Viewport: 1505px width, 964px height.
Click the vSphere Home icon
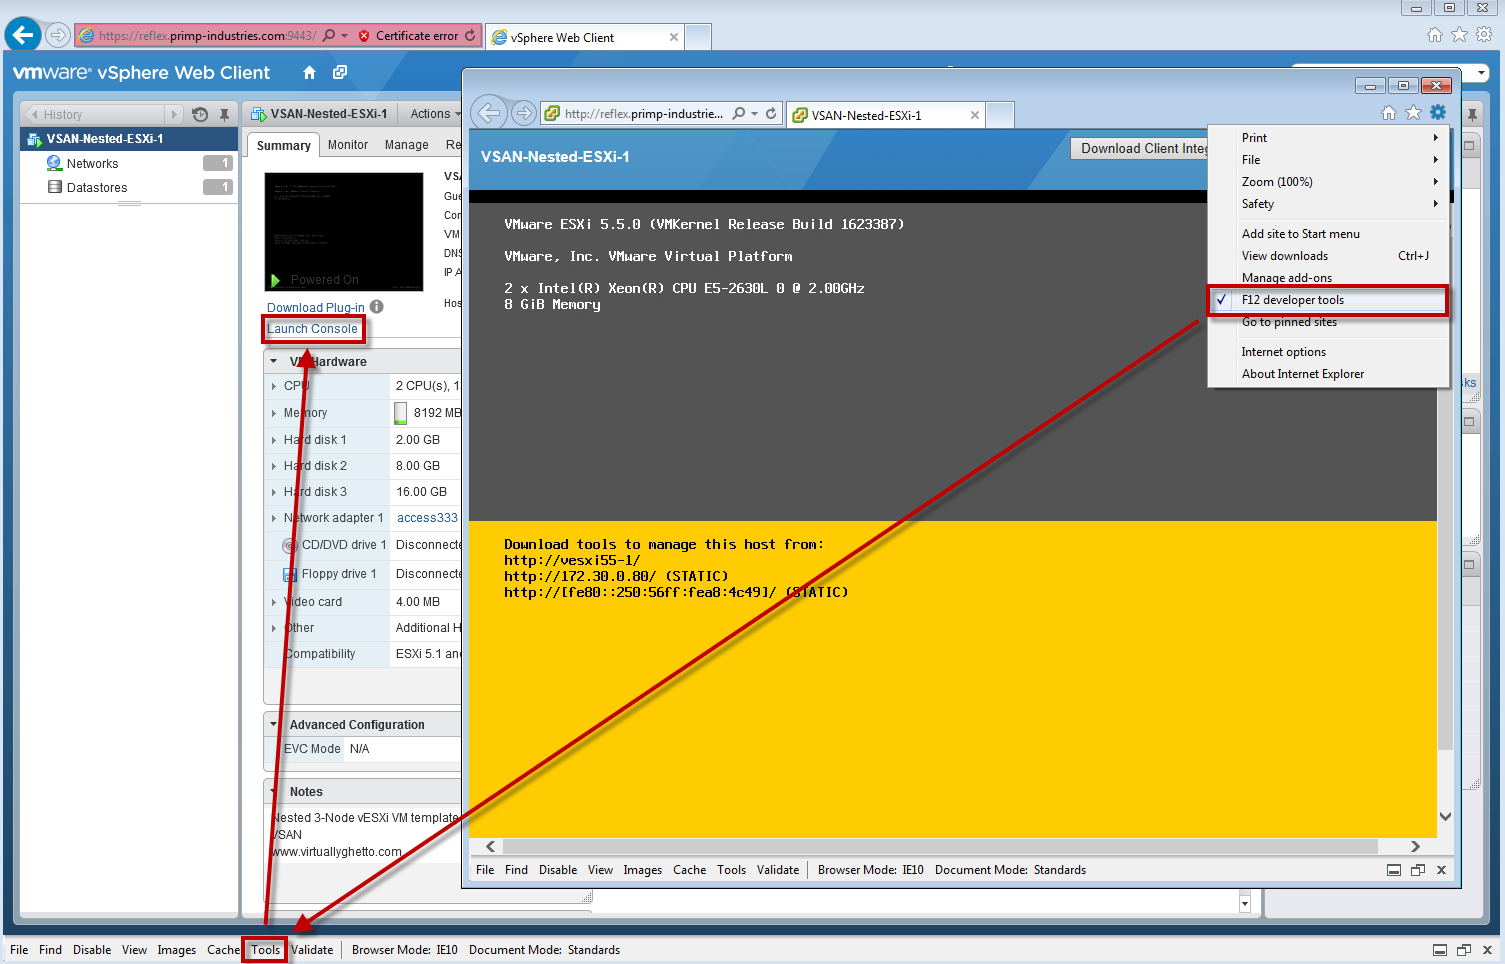[x=309, y=73]
